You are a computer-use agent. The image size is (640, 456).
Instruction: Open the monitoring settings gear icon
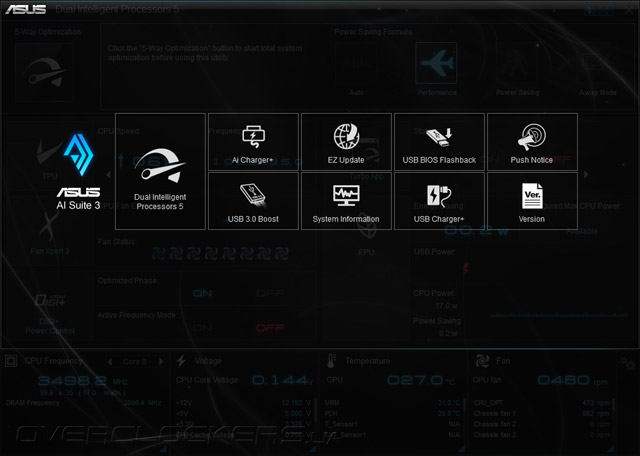pos(628,363)
